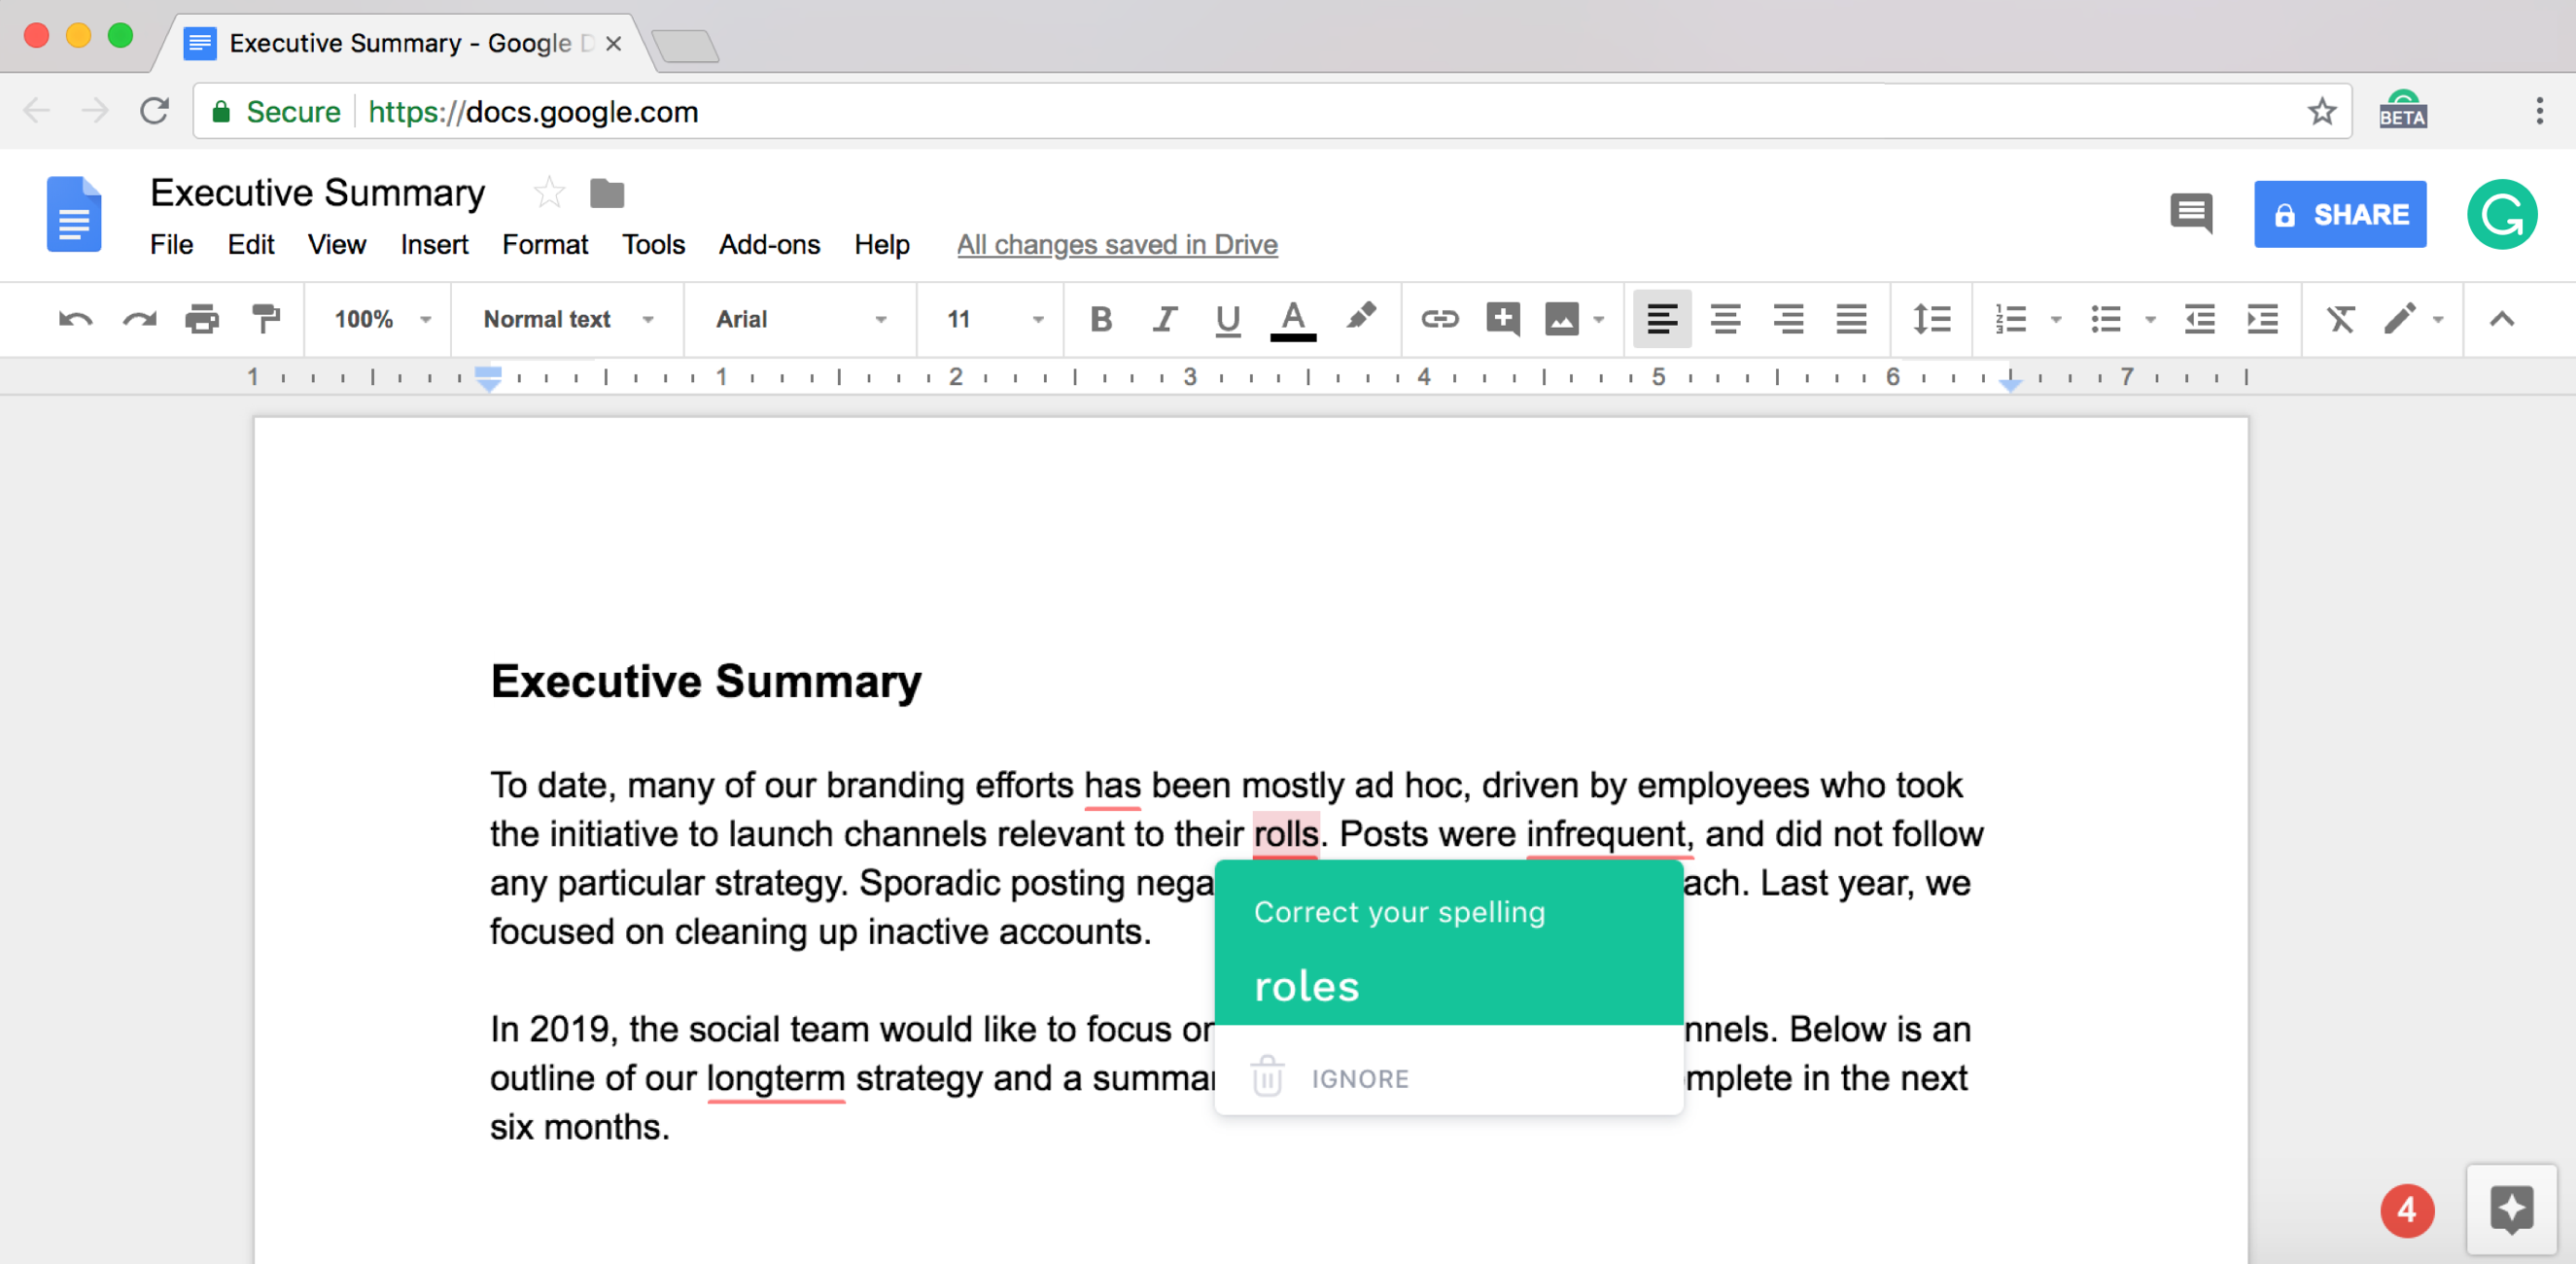Click the blue SHARE button
The height and width of the screenshot is (1264, 2576).
[x=2339, y=214]
